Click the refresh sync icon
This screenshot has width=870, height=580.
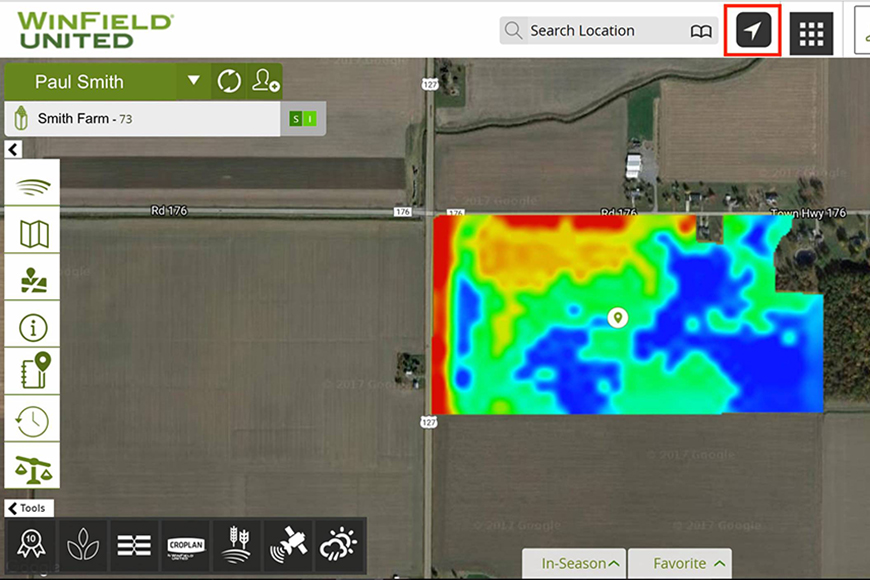[229, 82]
